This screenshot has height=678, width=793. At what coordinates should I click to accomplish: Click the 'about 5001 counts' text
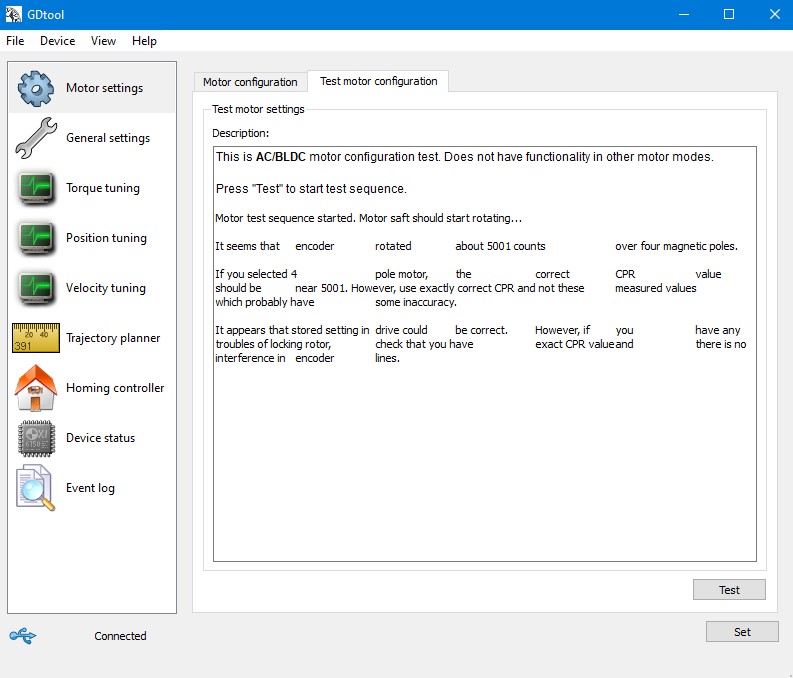pos(500,246)
